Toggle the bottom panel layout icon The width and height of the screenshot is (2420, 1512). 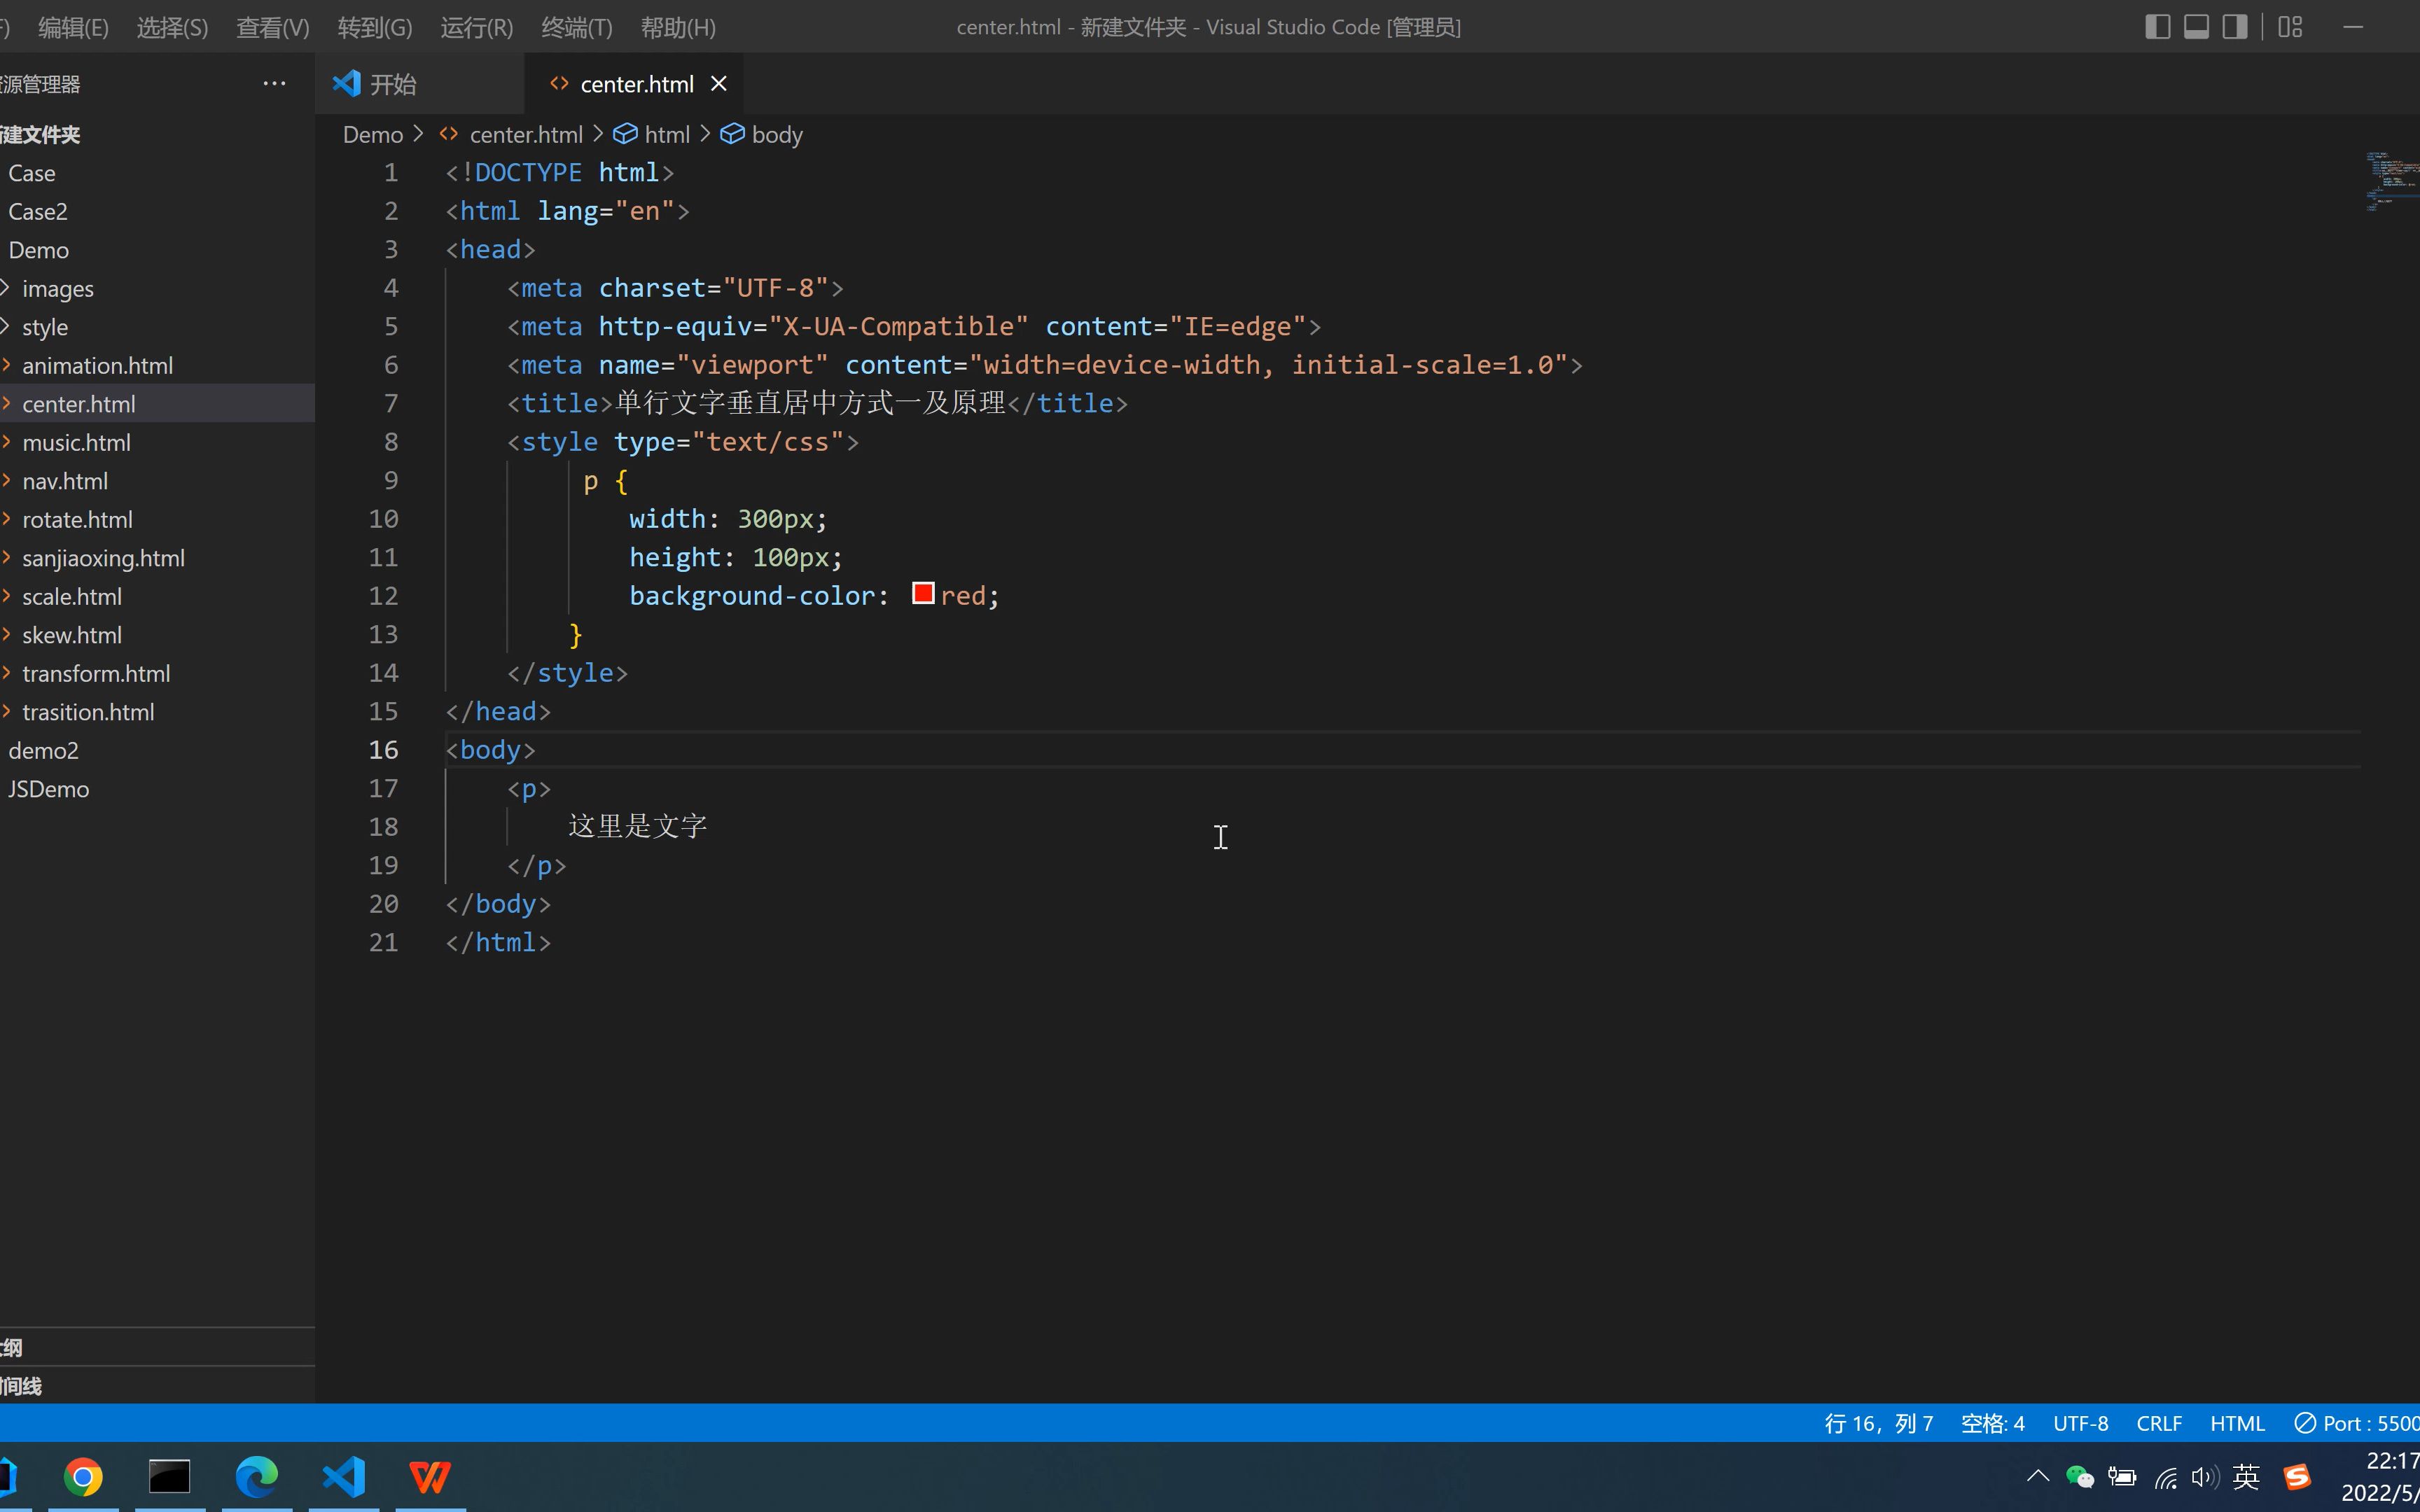click(2196, 27)
